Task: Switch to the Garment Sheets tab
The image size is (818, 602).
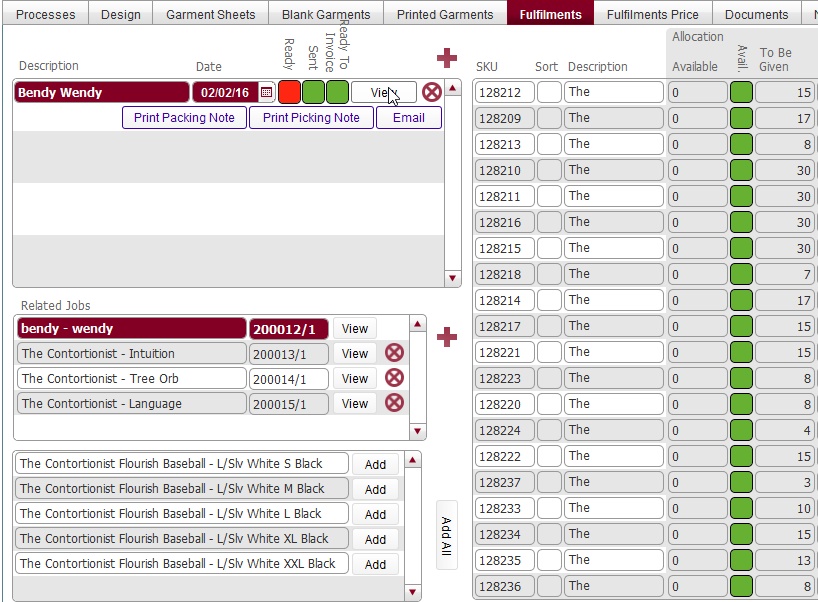Action: 210,14
